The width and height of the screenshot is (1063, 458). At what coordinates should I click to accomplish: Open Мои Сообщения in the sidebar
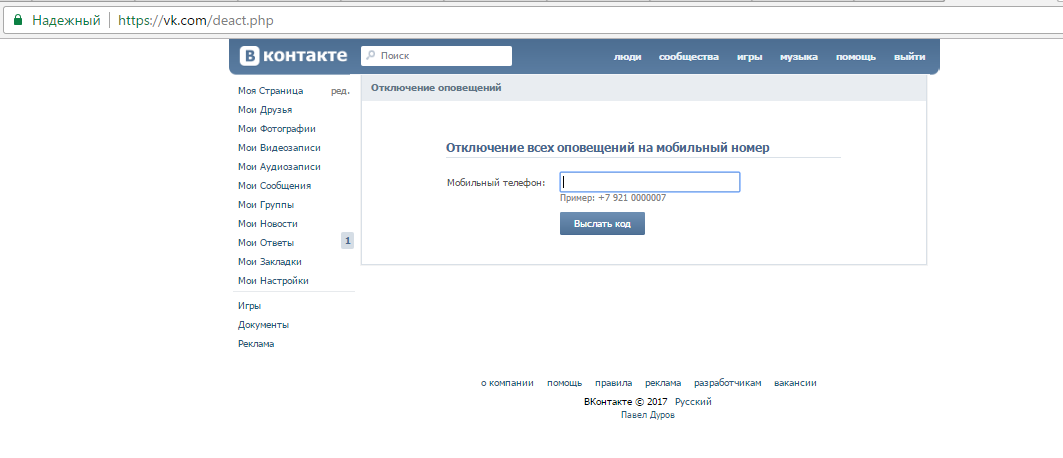274,185
